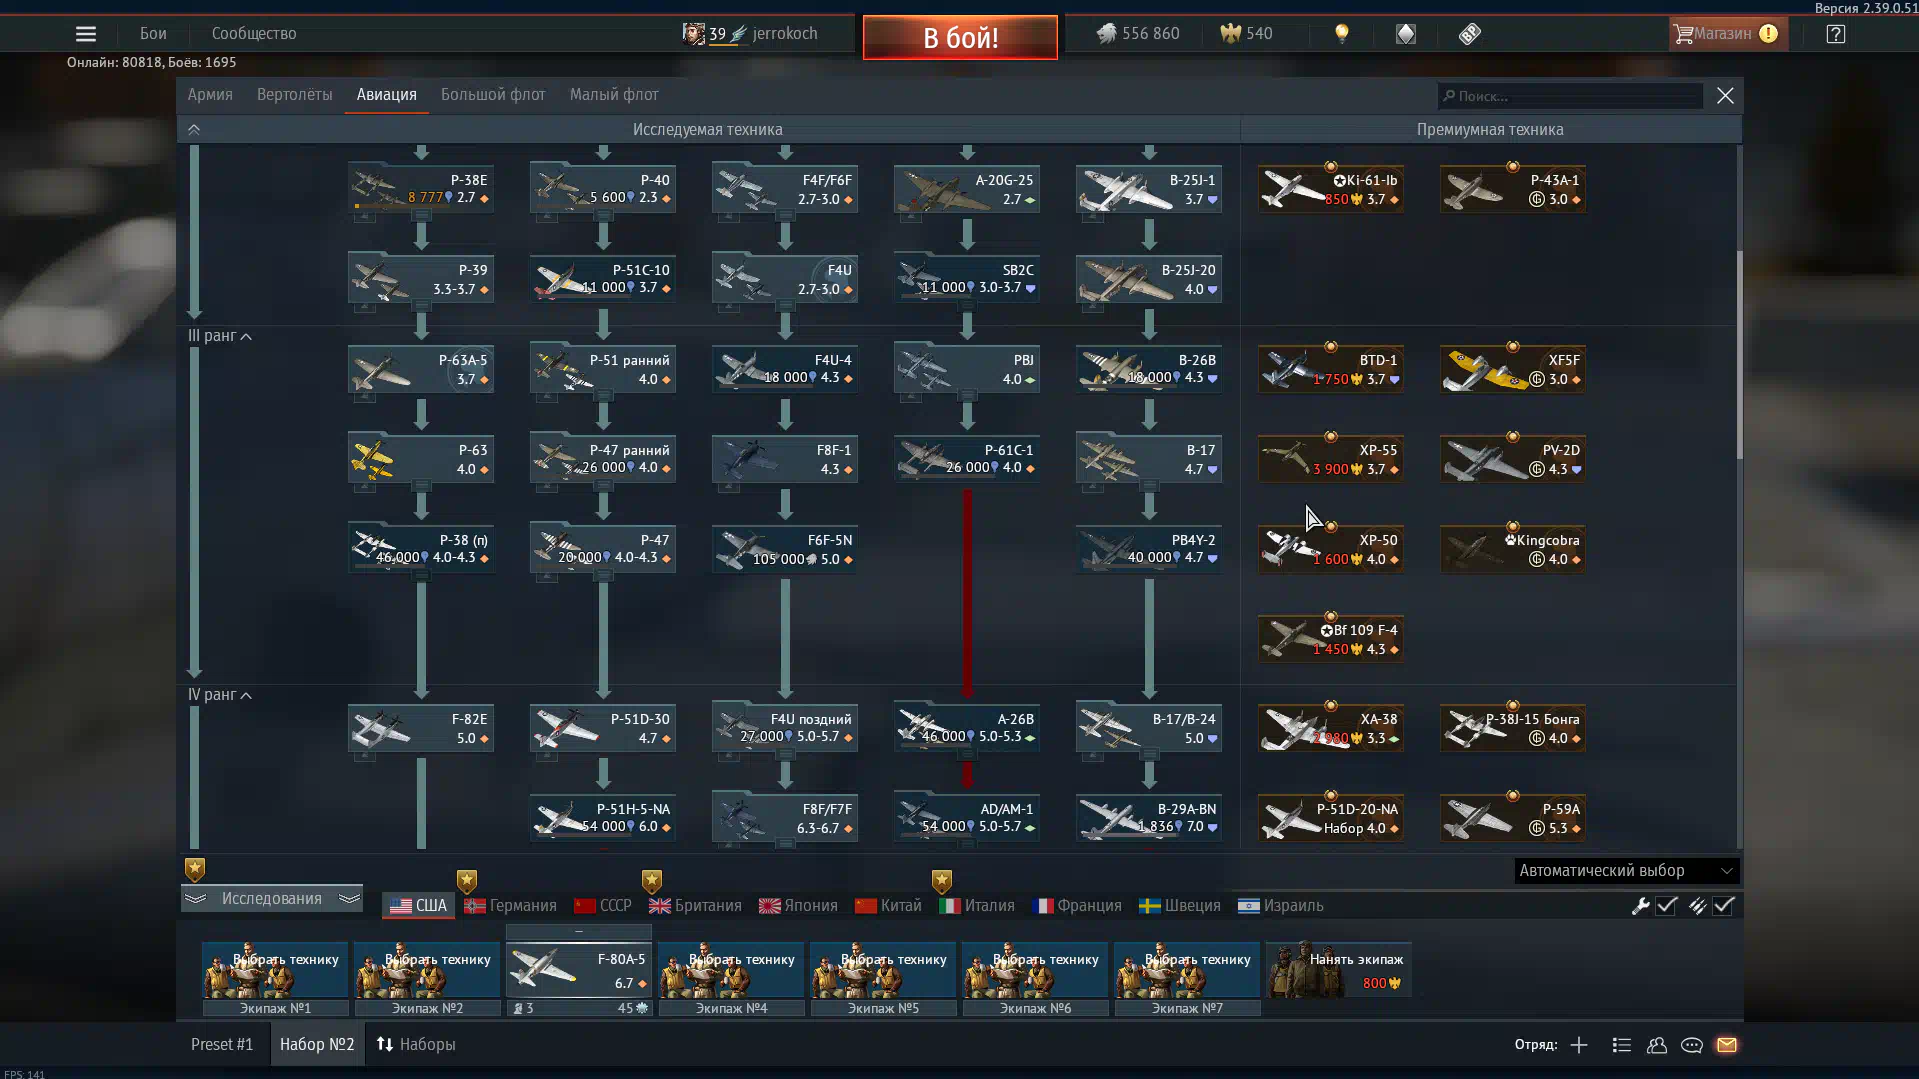Click Выбрать технику for Экипаж №4
Viewport: 1919px width, 1079px height.
[731, 970]
